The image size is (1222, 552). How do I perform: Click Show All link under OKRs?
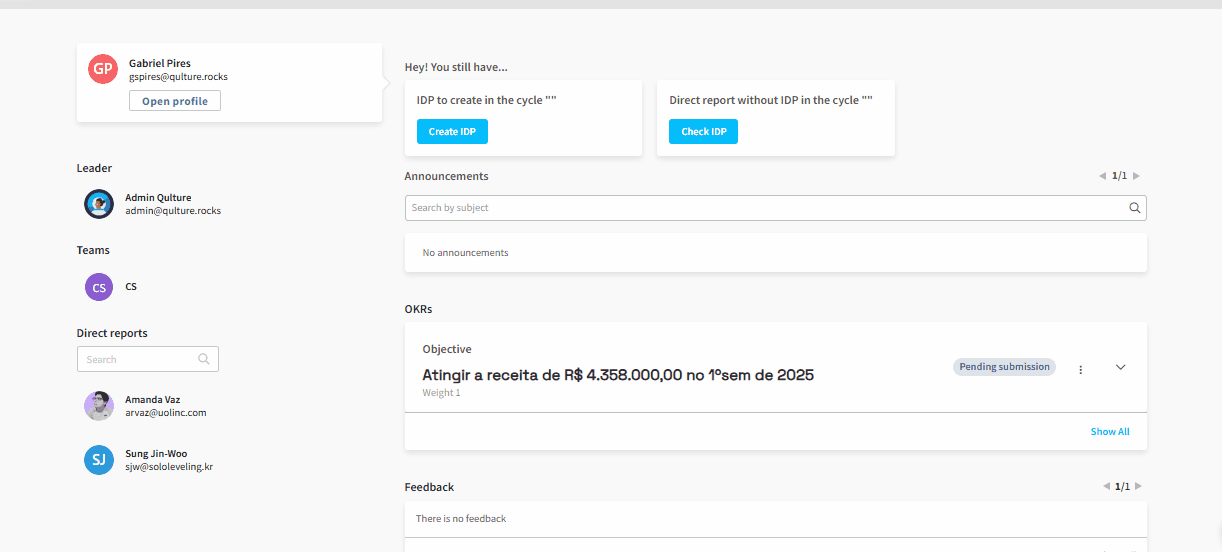(1110, 432)
